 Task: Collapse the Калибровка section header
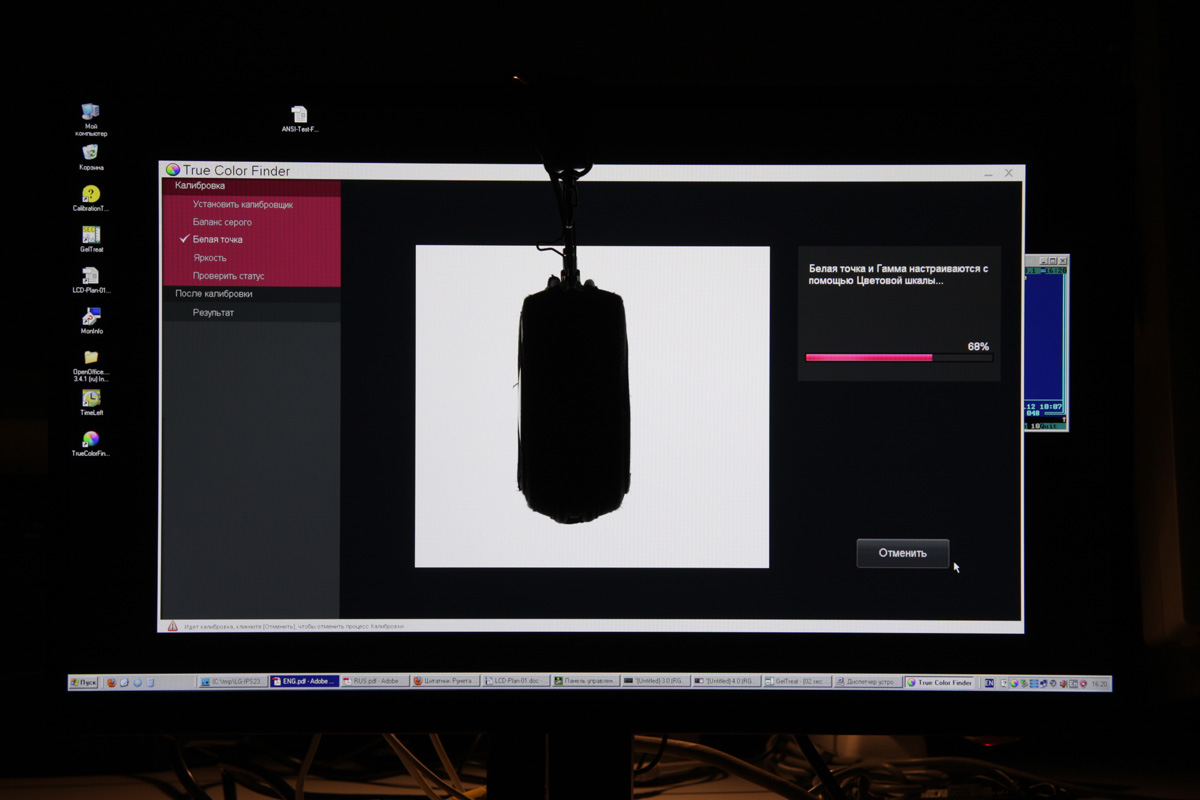(200, 186)
